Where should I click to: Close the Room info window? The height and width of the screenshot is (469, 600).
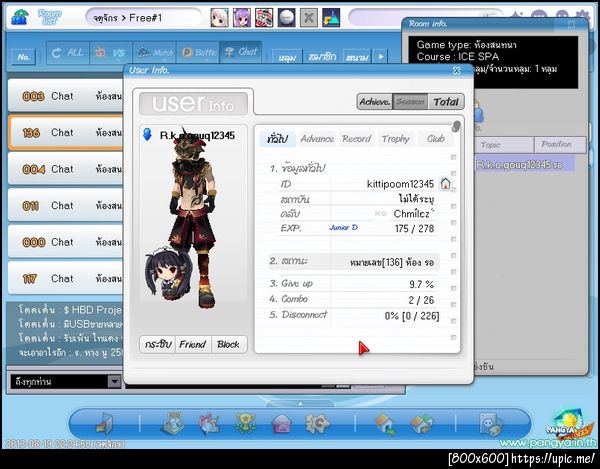572,24
